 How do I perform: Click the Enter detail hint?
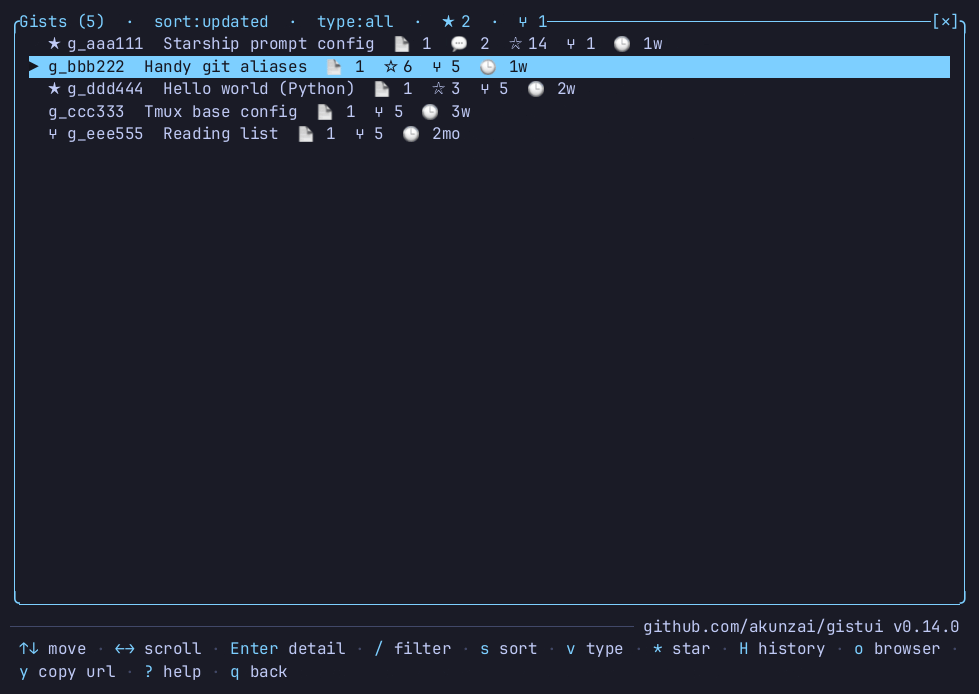[x=287, y=649]
